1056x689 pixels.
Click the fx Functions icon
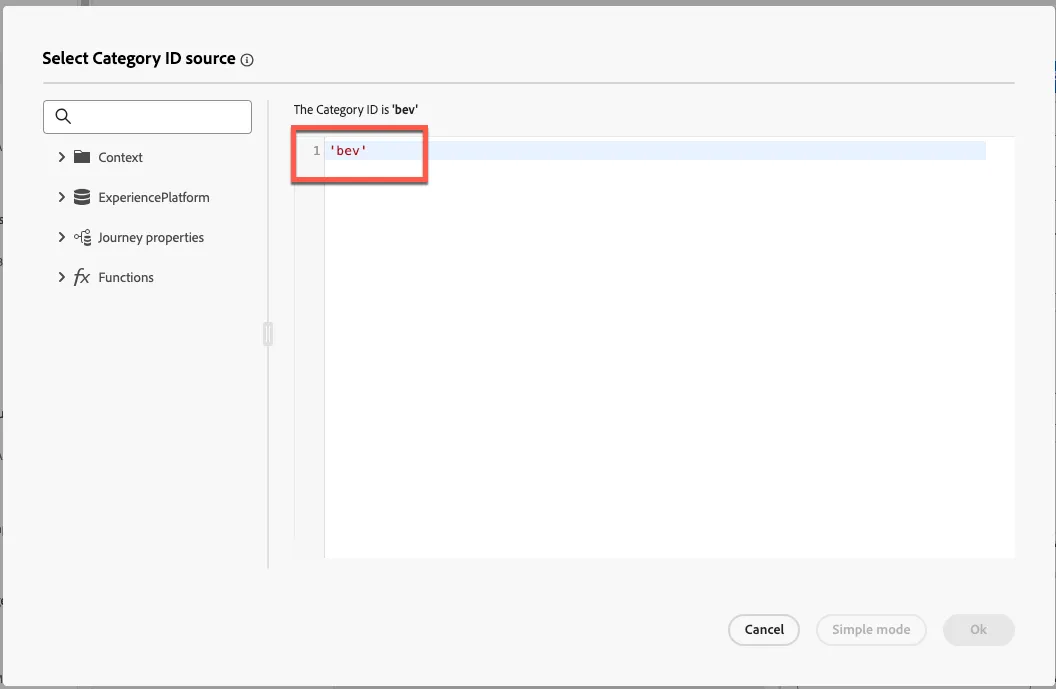[x=81, y=277]
